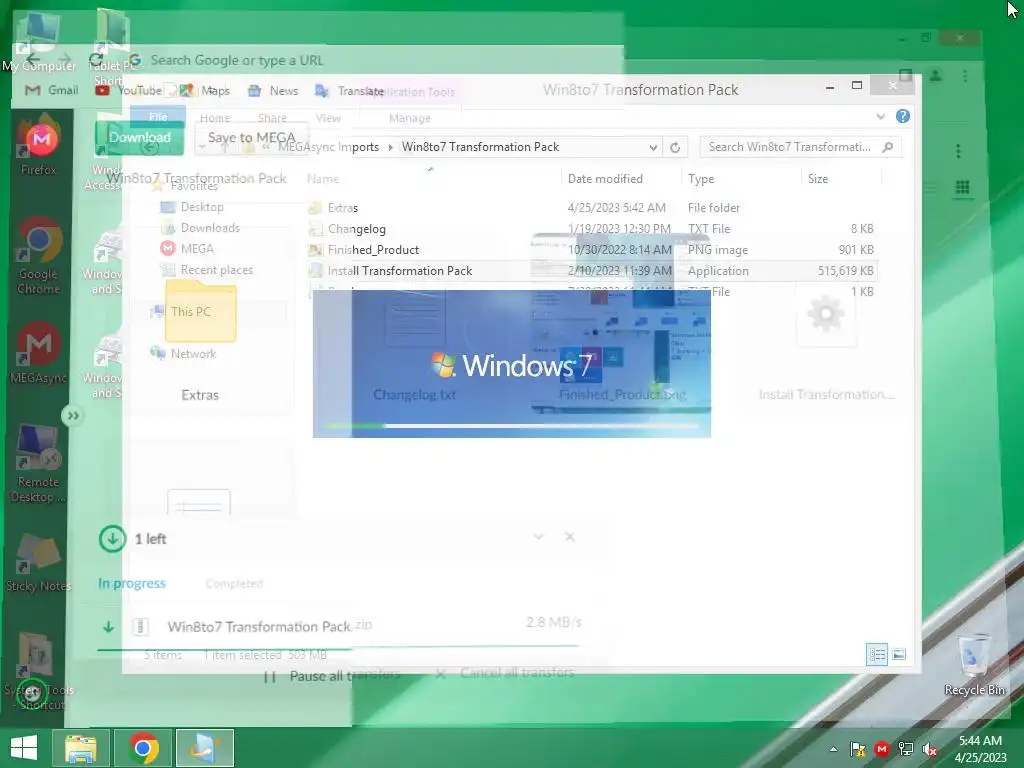Open the Action Center flag in tray
1024x768 pixels.
[x=858, y=749]
